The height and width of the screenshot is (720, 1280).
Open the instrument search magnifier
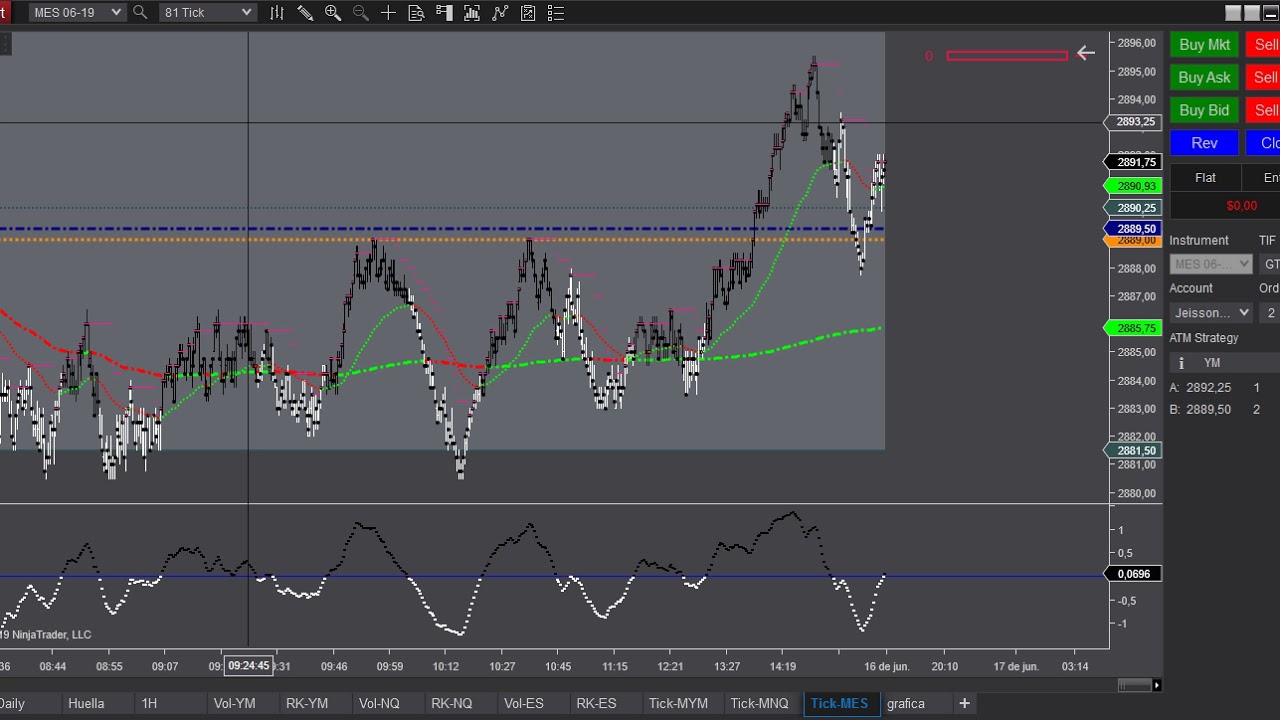pyautogui.click(x=140, y=13)
